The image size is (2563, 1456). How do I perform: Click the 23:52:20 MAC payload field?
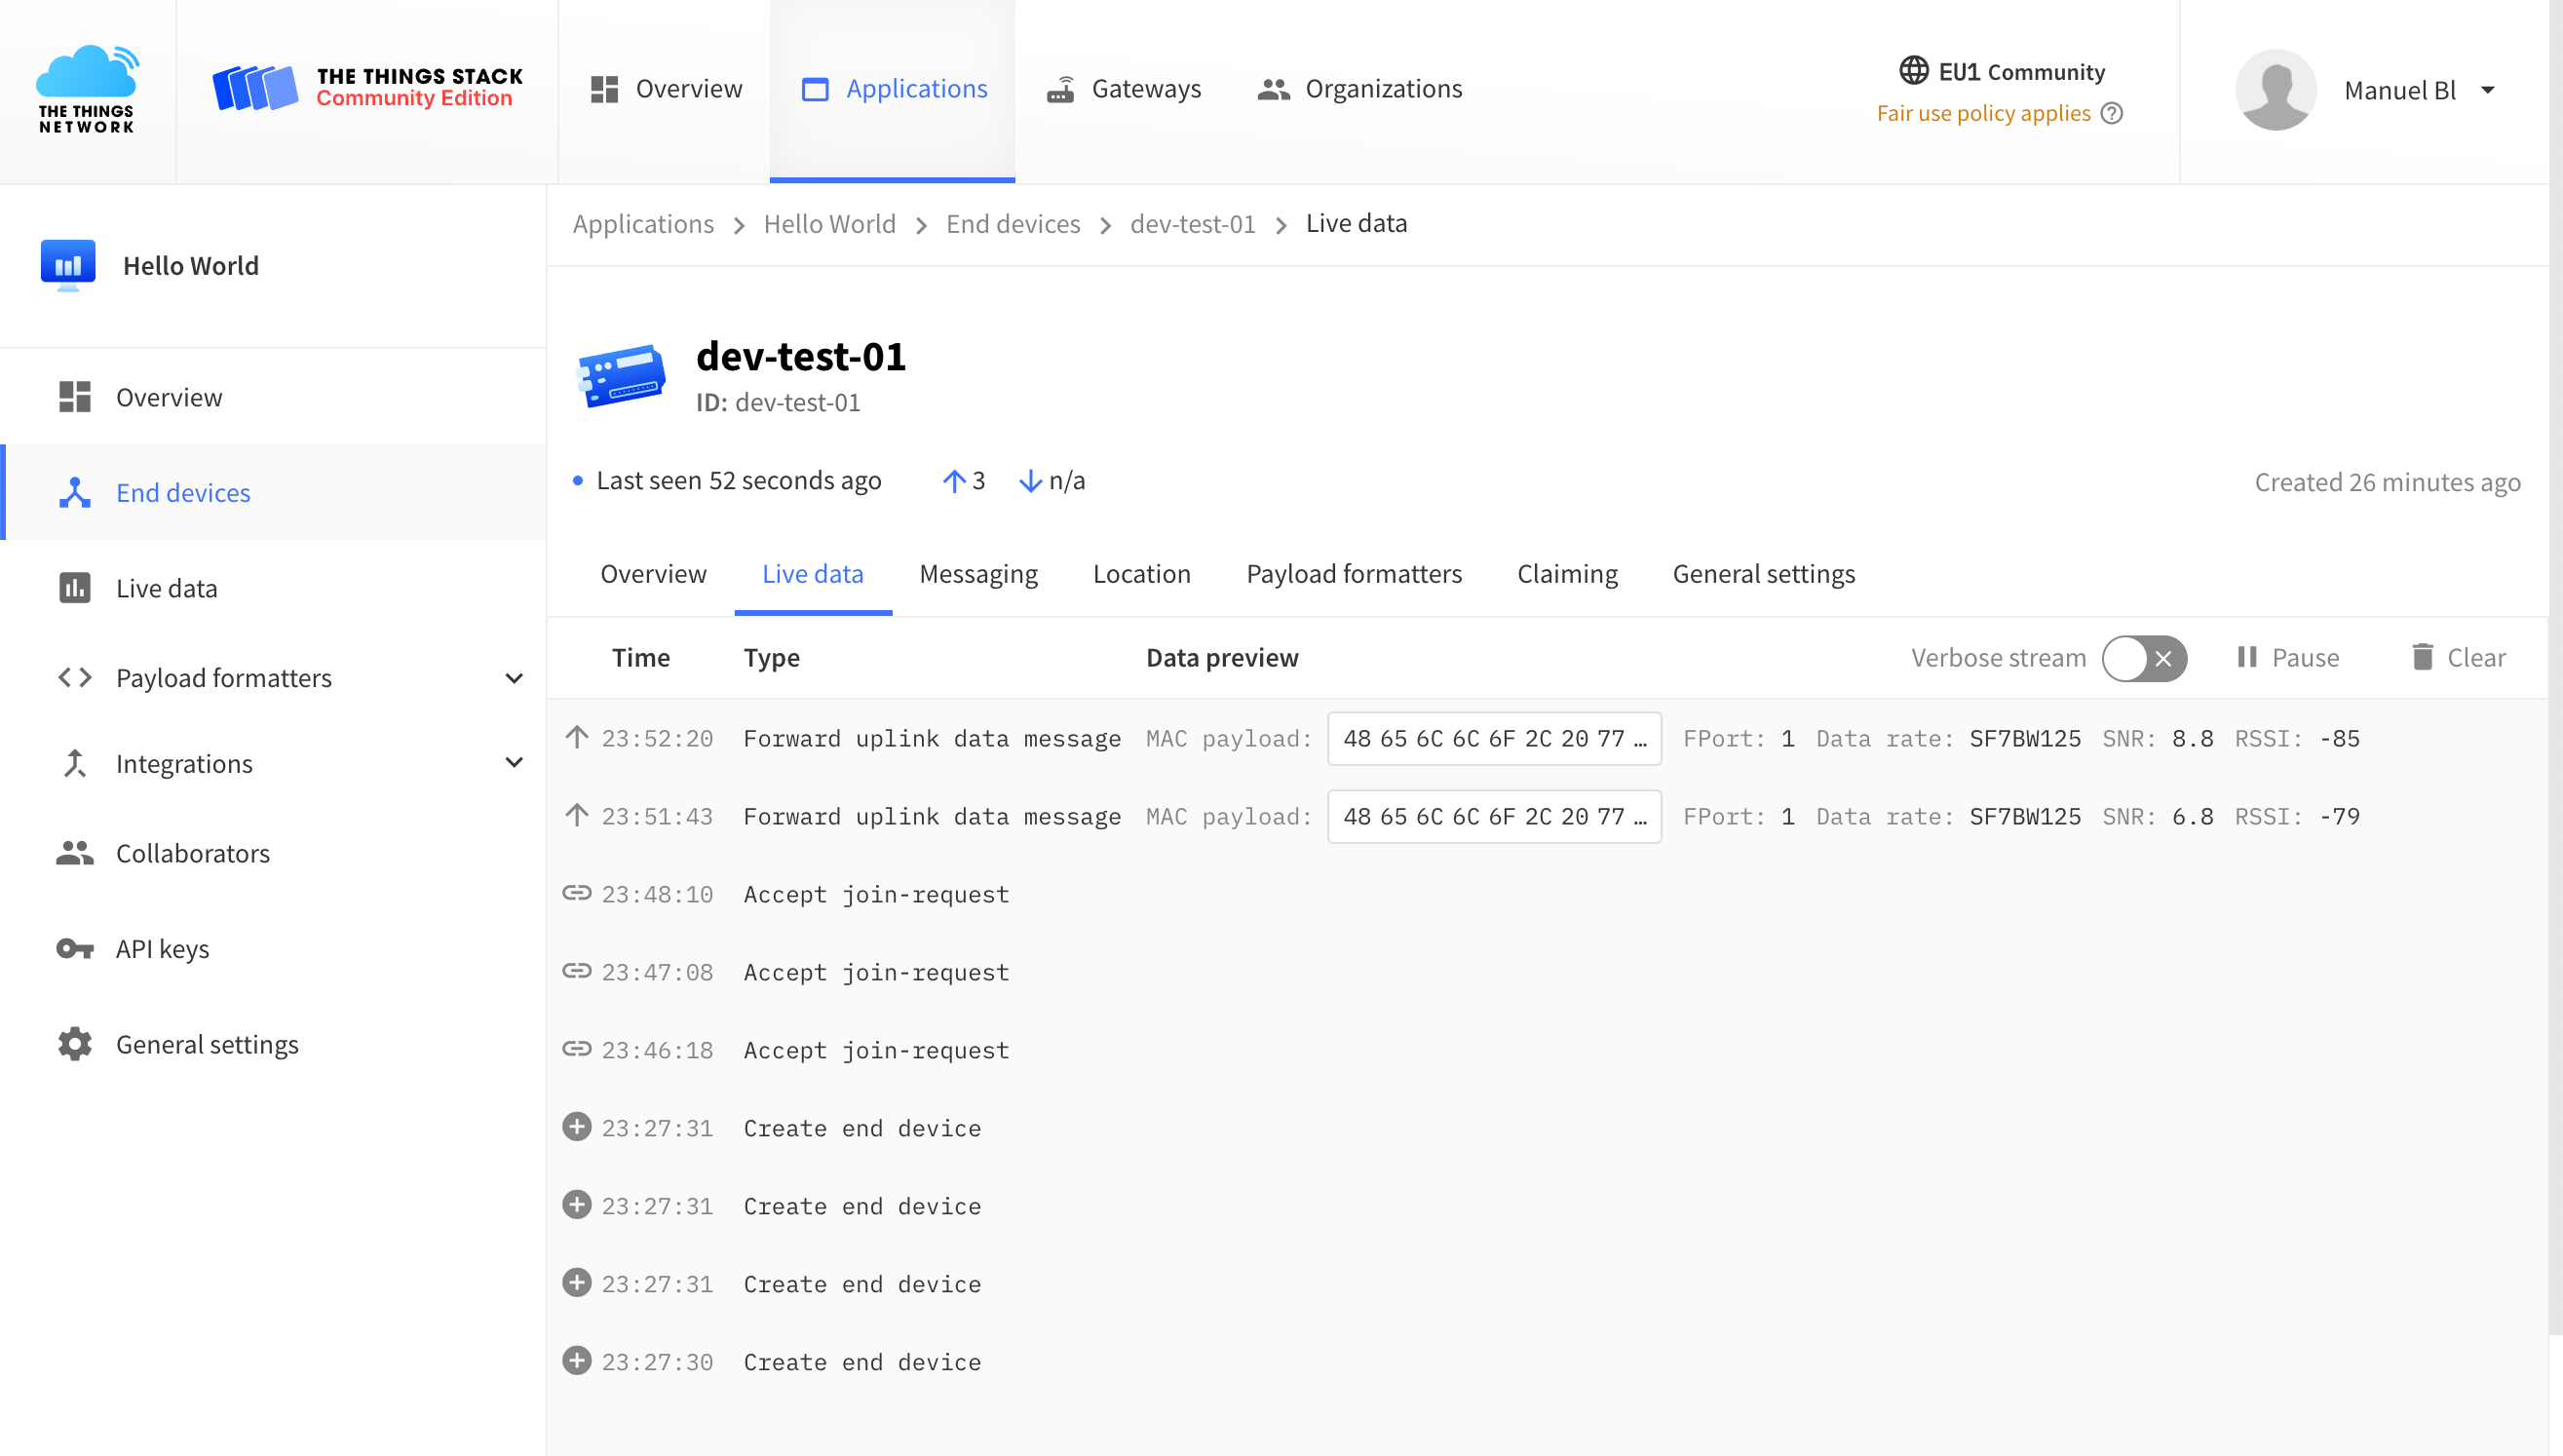(x=1494, y=739)
